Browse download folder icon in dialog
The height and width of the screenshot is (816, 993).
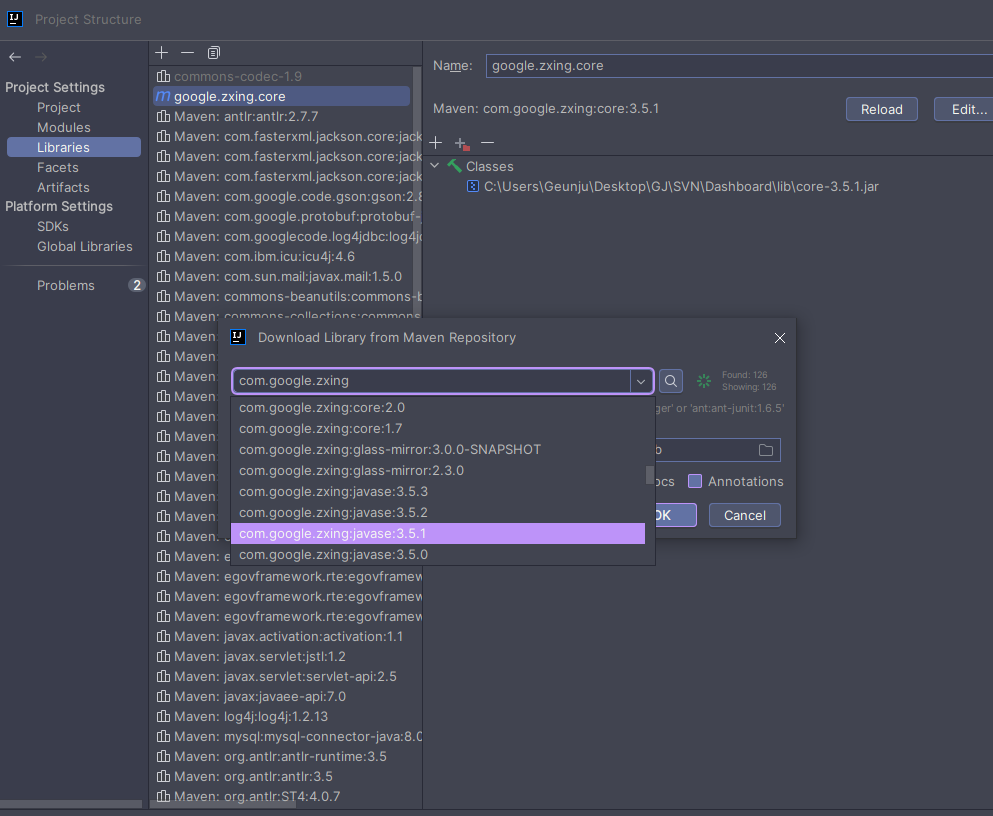point(766,450)
